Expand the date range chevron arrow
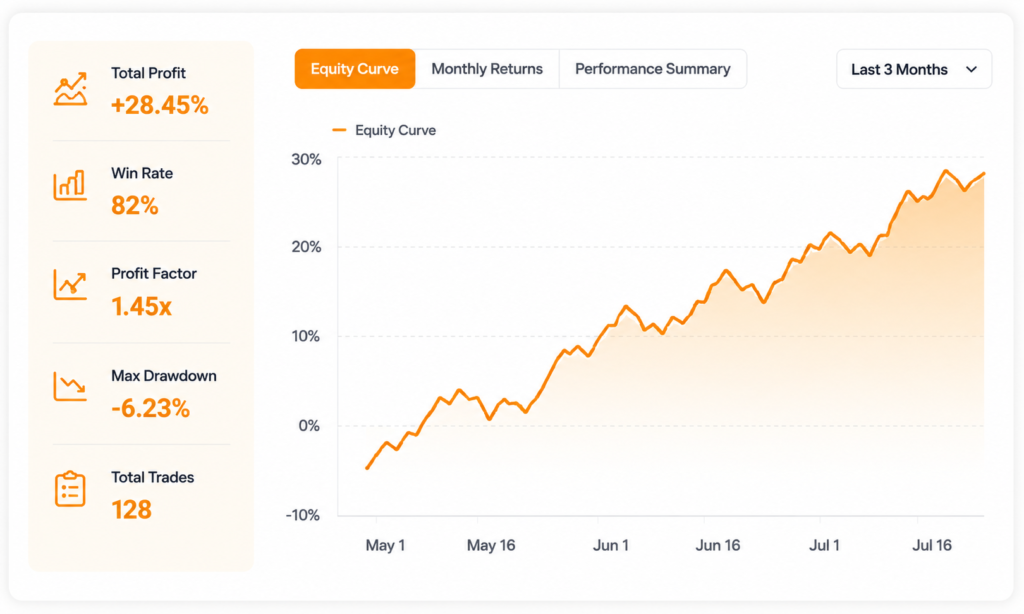Viewport: 1024px width, 614px height. coord(972,69)
